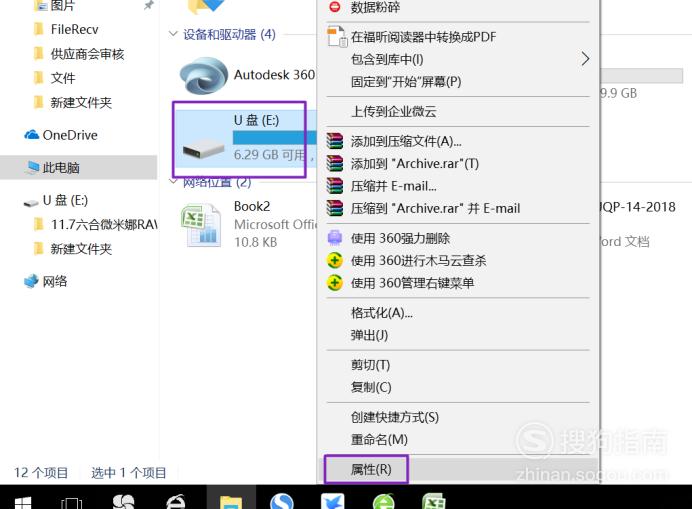Open FileRecv folder in sidebar
The height and width of the screenshot is (509, 692).
pos(74,30)
